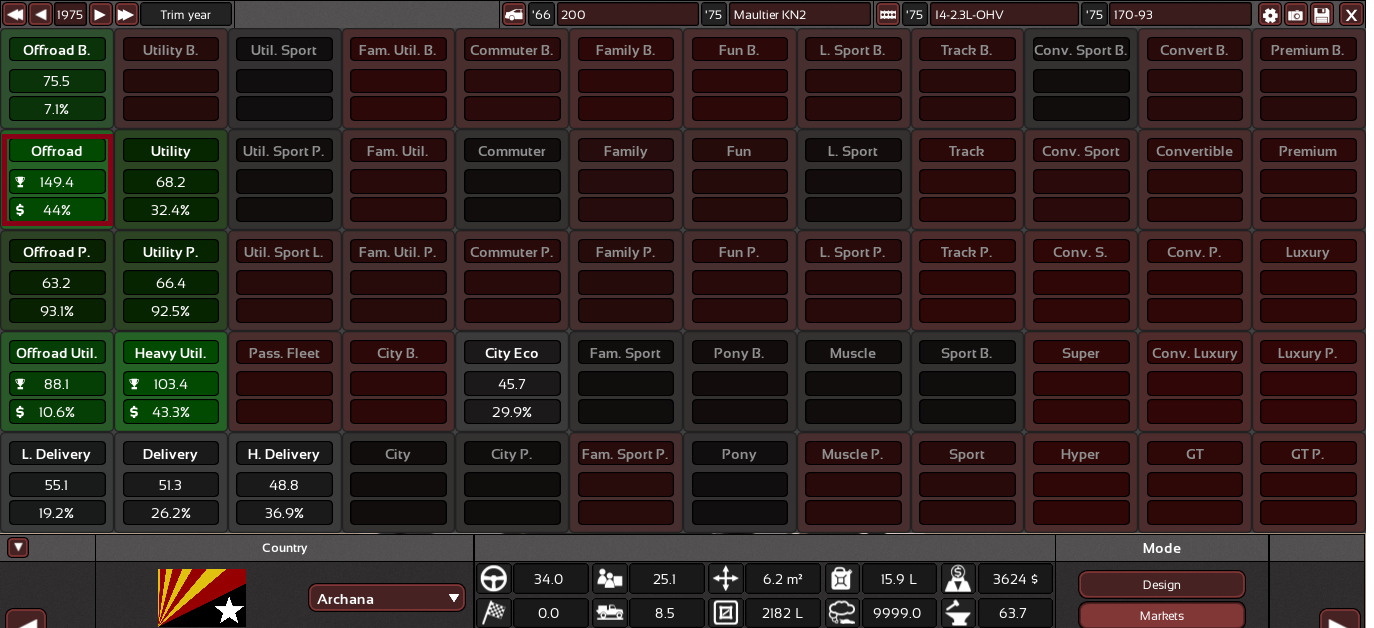Advance one year with the forward arrow
The width and height of the screenshot is (1374, 628).
click(x=100, y=15)
